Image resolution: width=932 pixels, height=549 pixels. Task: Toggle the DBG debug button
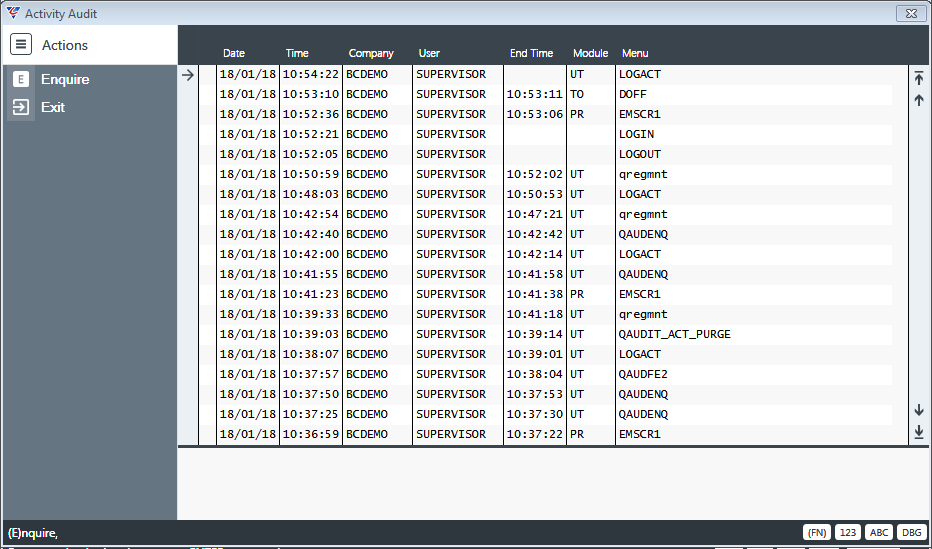tap(911, 533)
